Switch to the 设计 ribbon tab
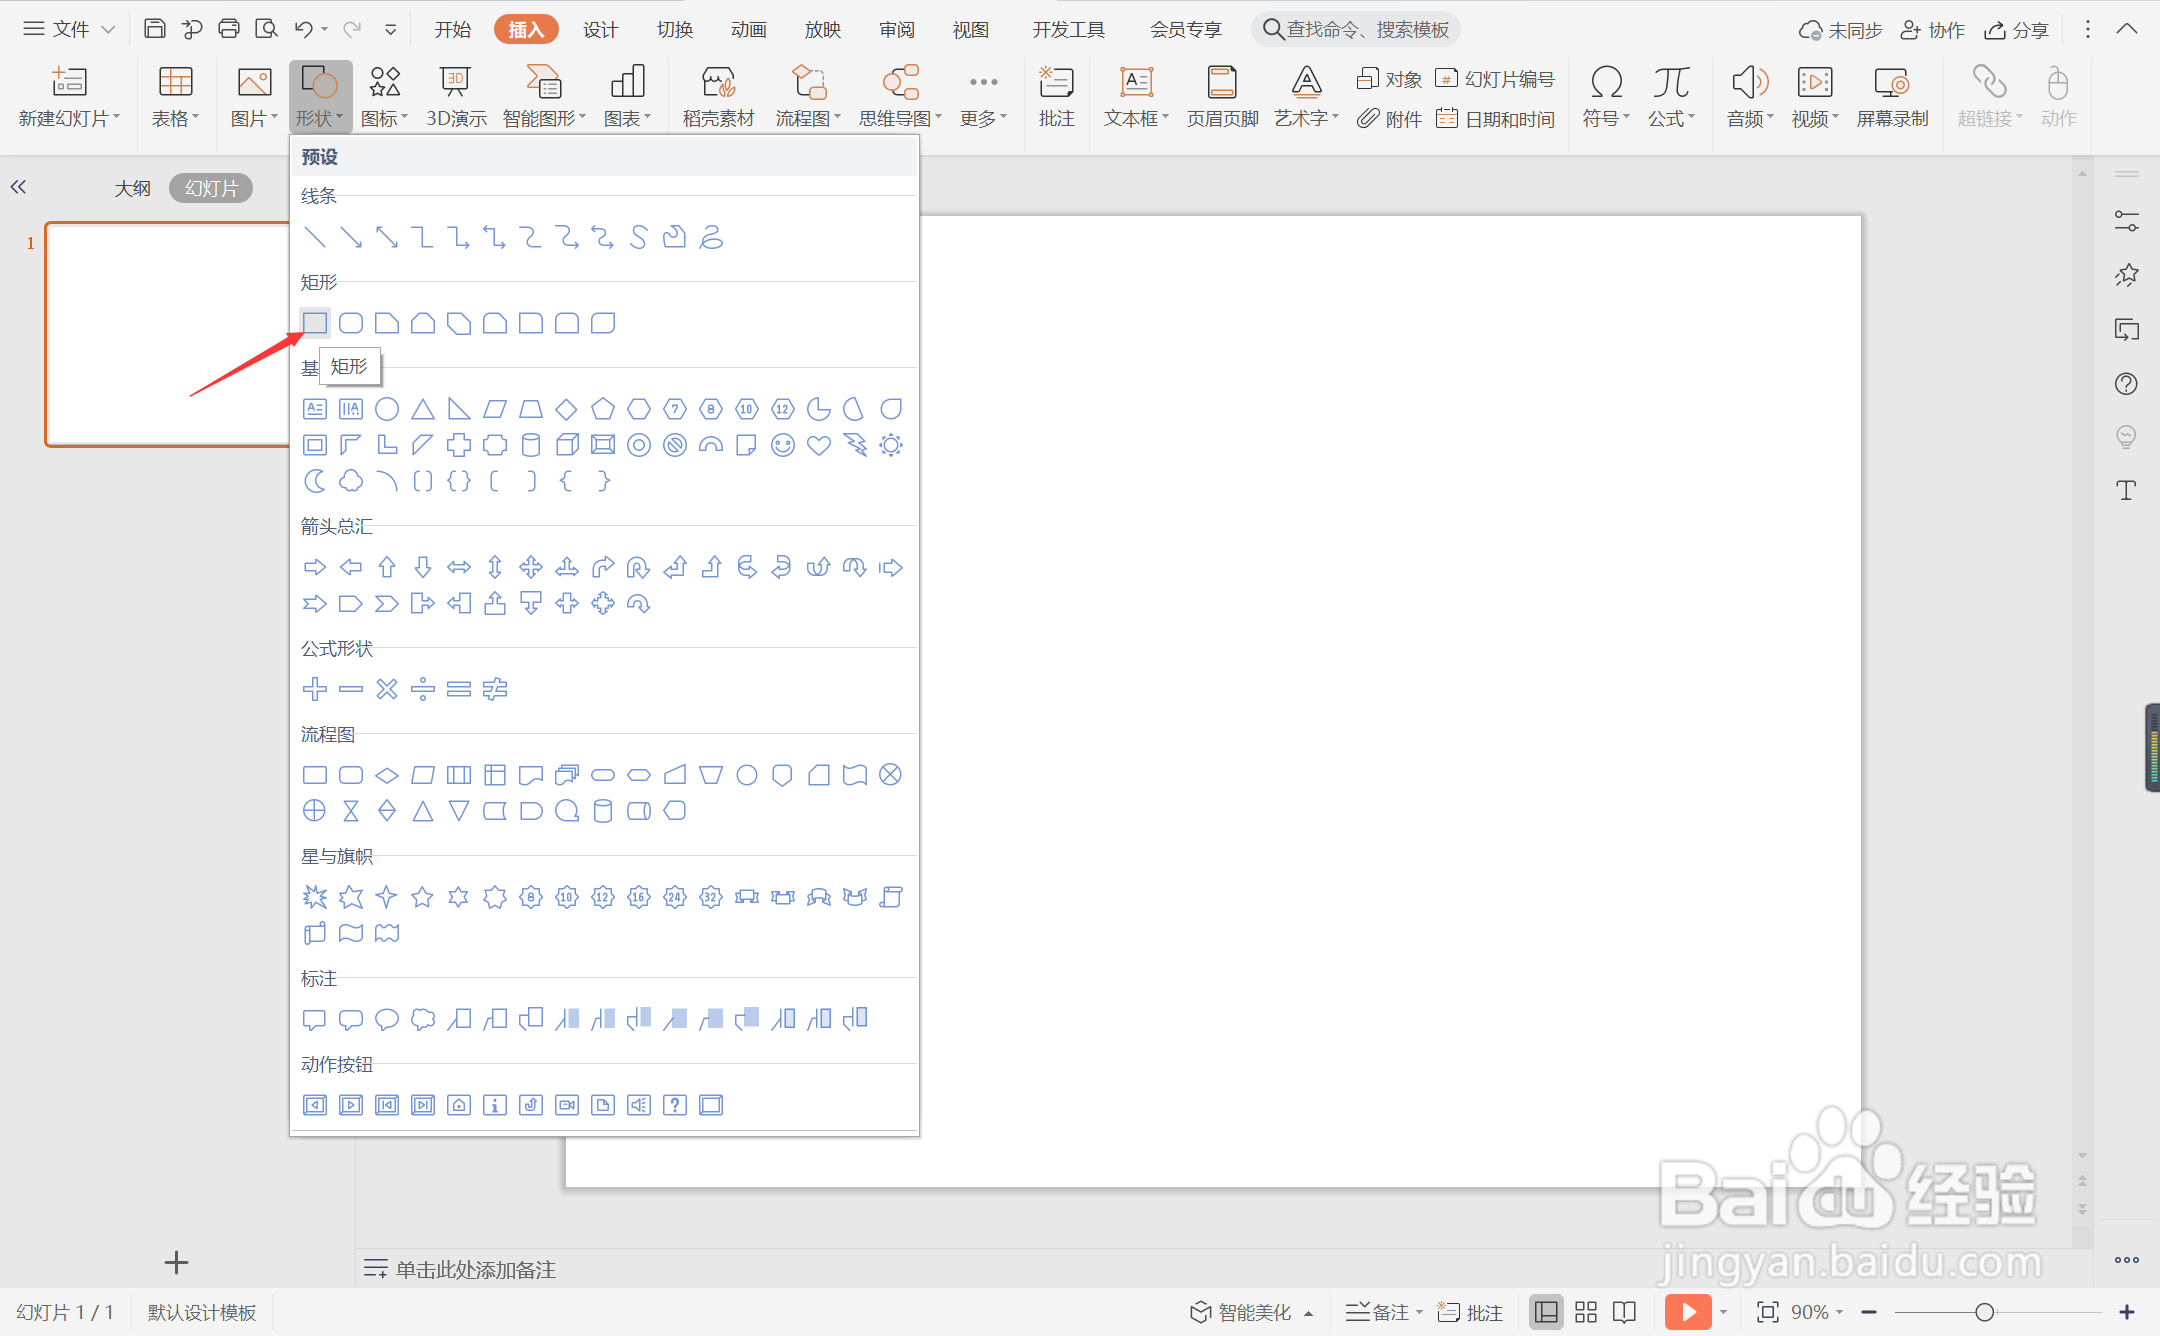The height and width of the screenshot is (1336, 2160). (x=600, y=30)
